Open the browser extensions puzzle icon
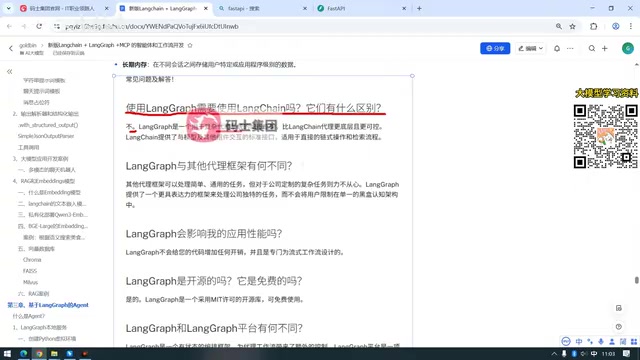Screen dimensions: 640x360 pos(593,26)
